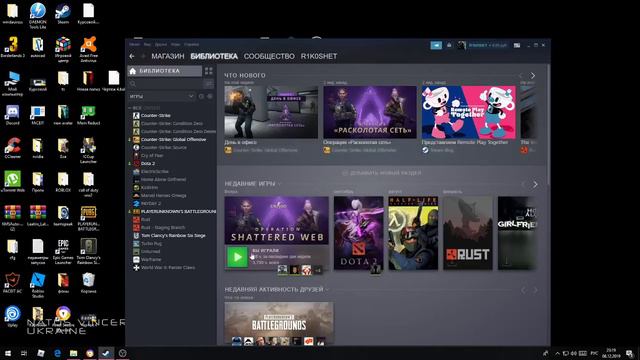This screenshot has width=640, height=360.
Task: Open uTorrent Web desktop icon
Action: 13,182
